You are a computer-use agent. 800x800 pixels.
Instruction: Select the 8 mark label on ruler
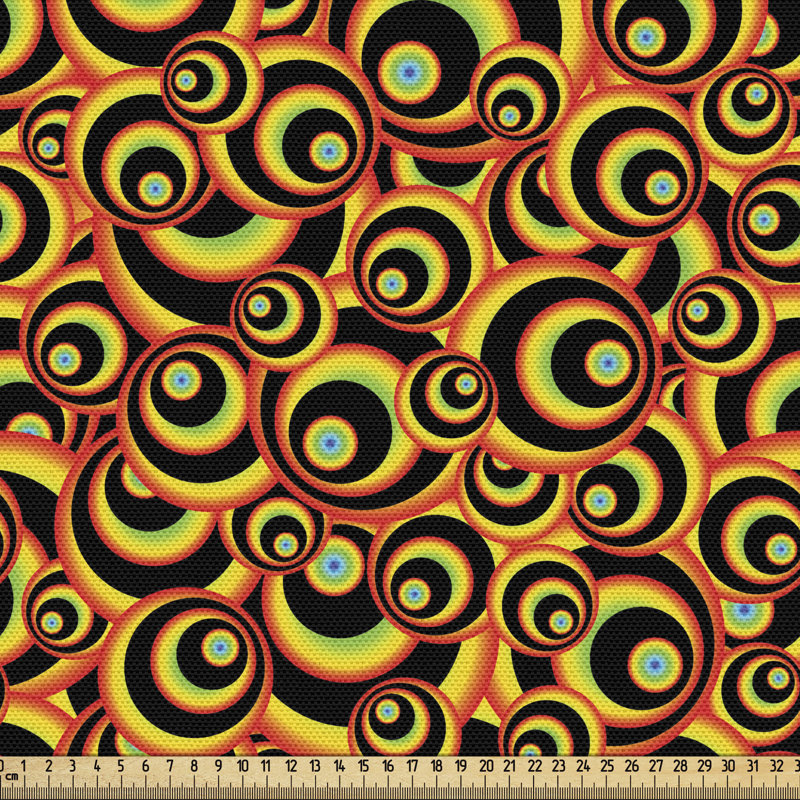click(x=194, y=766)
